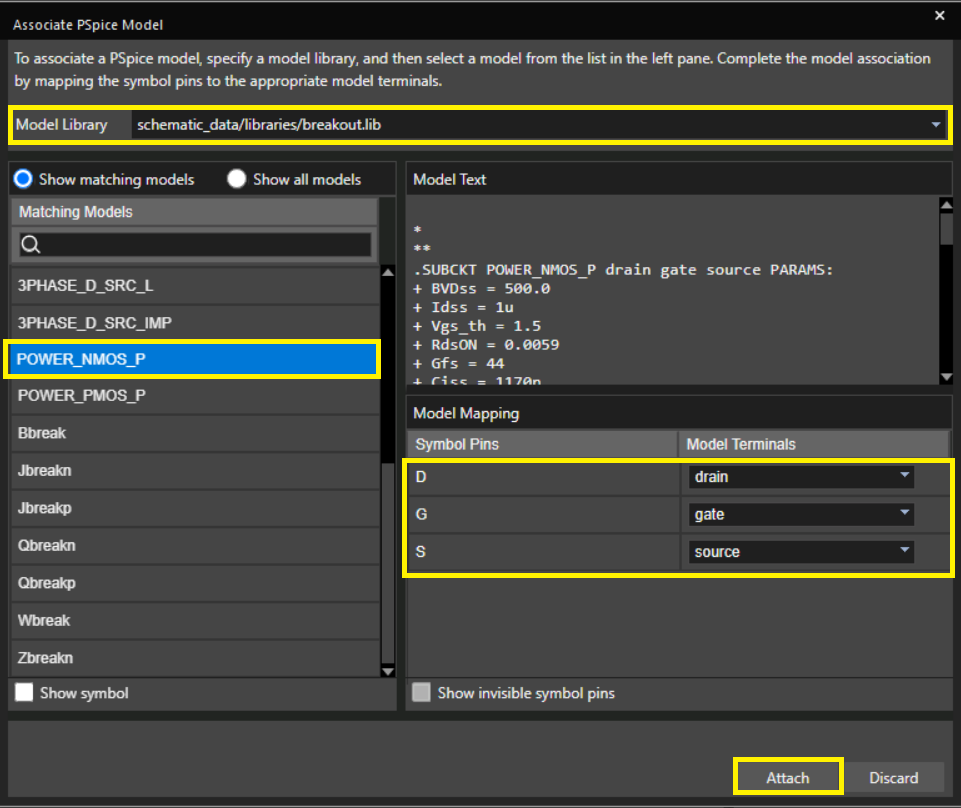
Task: Select Show matching models radio button
Action: click(x=23, y=179)
